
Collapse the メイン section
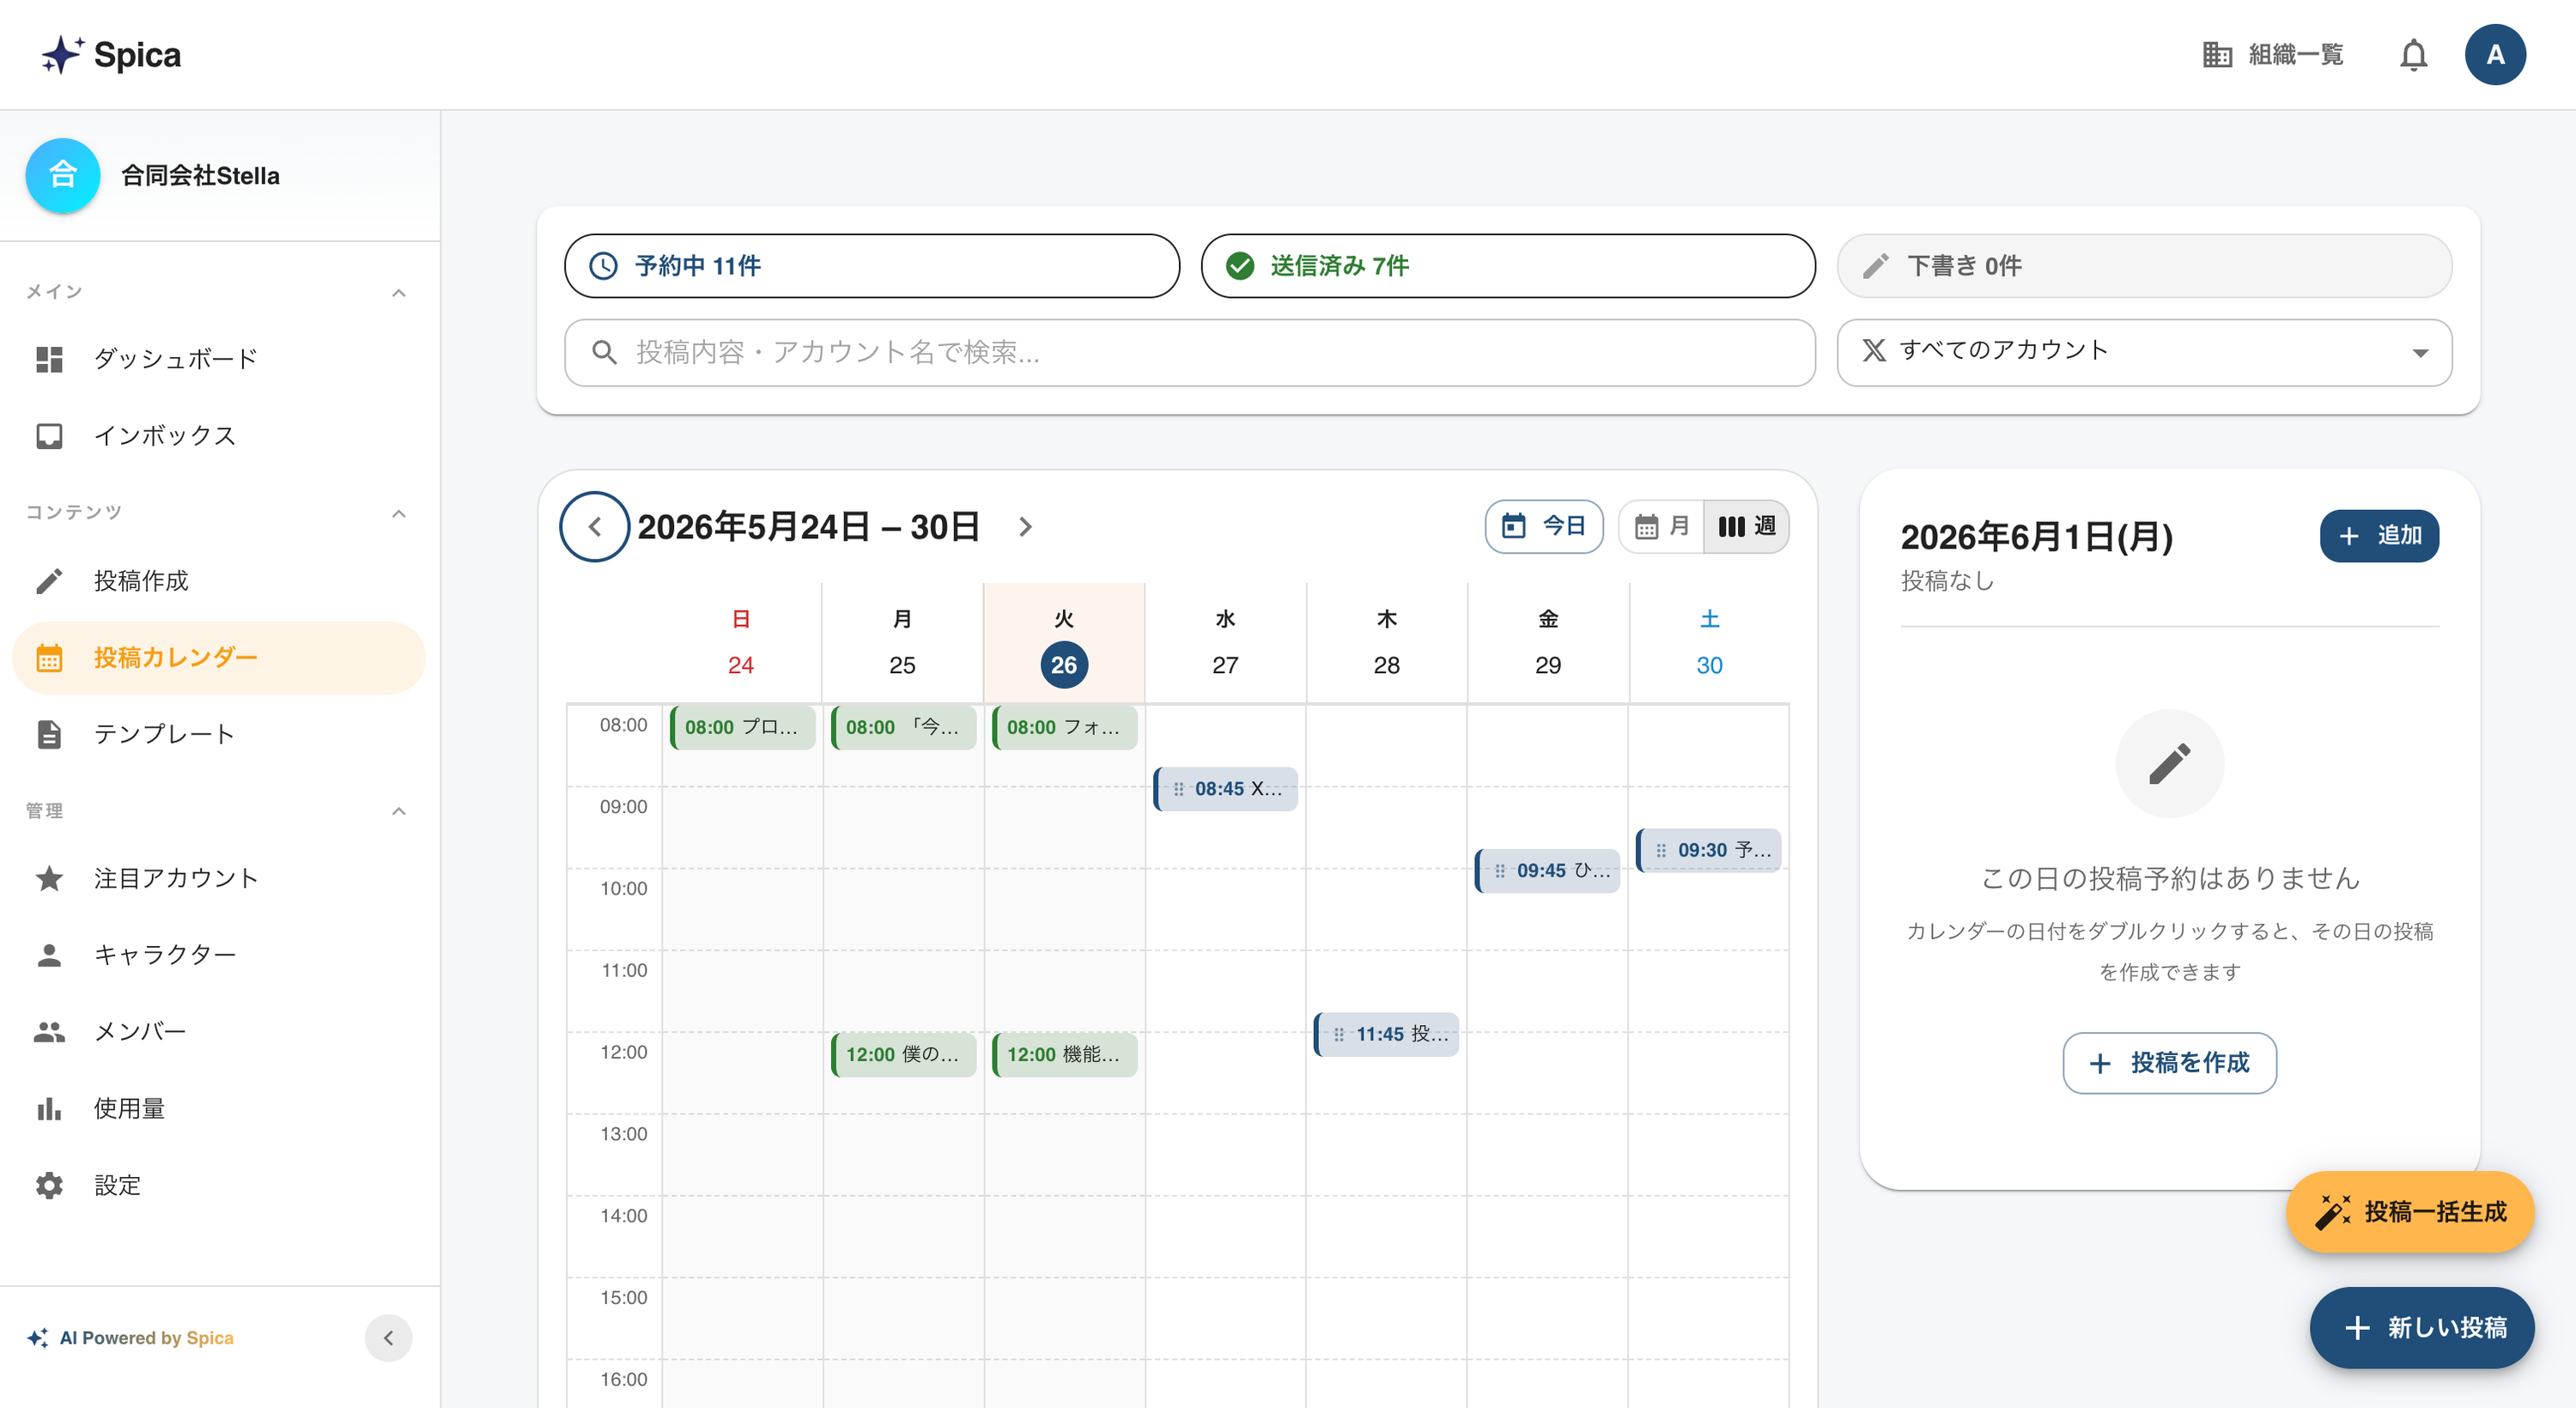point(399,293)
